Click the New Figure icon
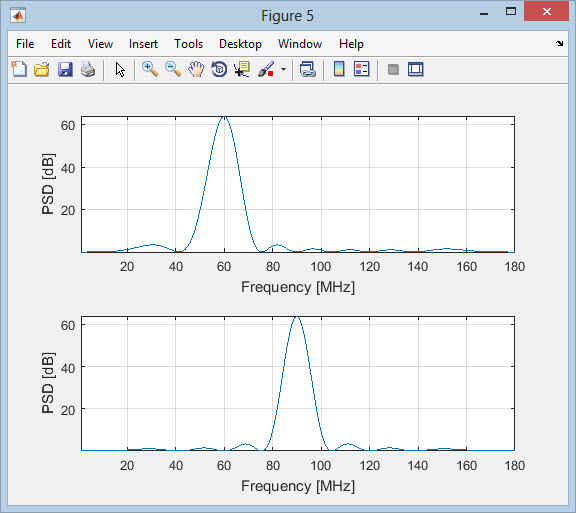Viewport: 576px width, 513px height. click(19, 69)
